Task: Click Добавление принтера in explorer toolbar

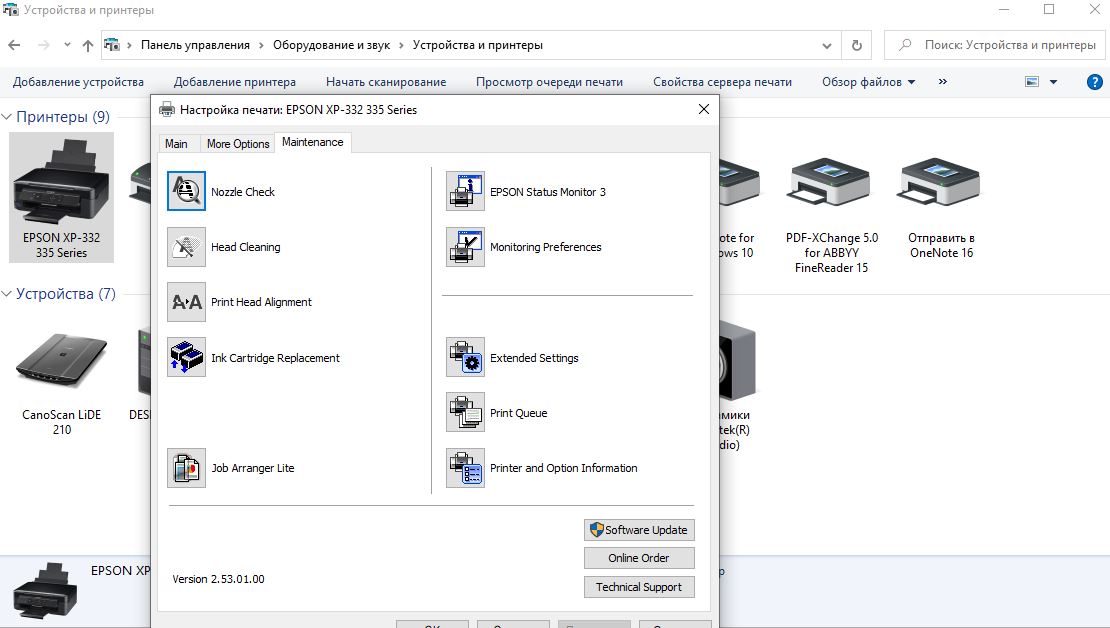Action: pos(235,82)
